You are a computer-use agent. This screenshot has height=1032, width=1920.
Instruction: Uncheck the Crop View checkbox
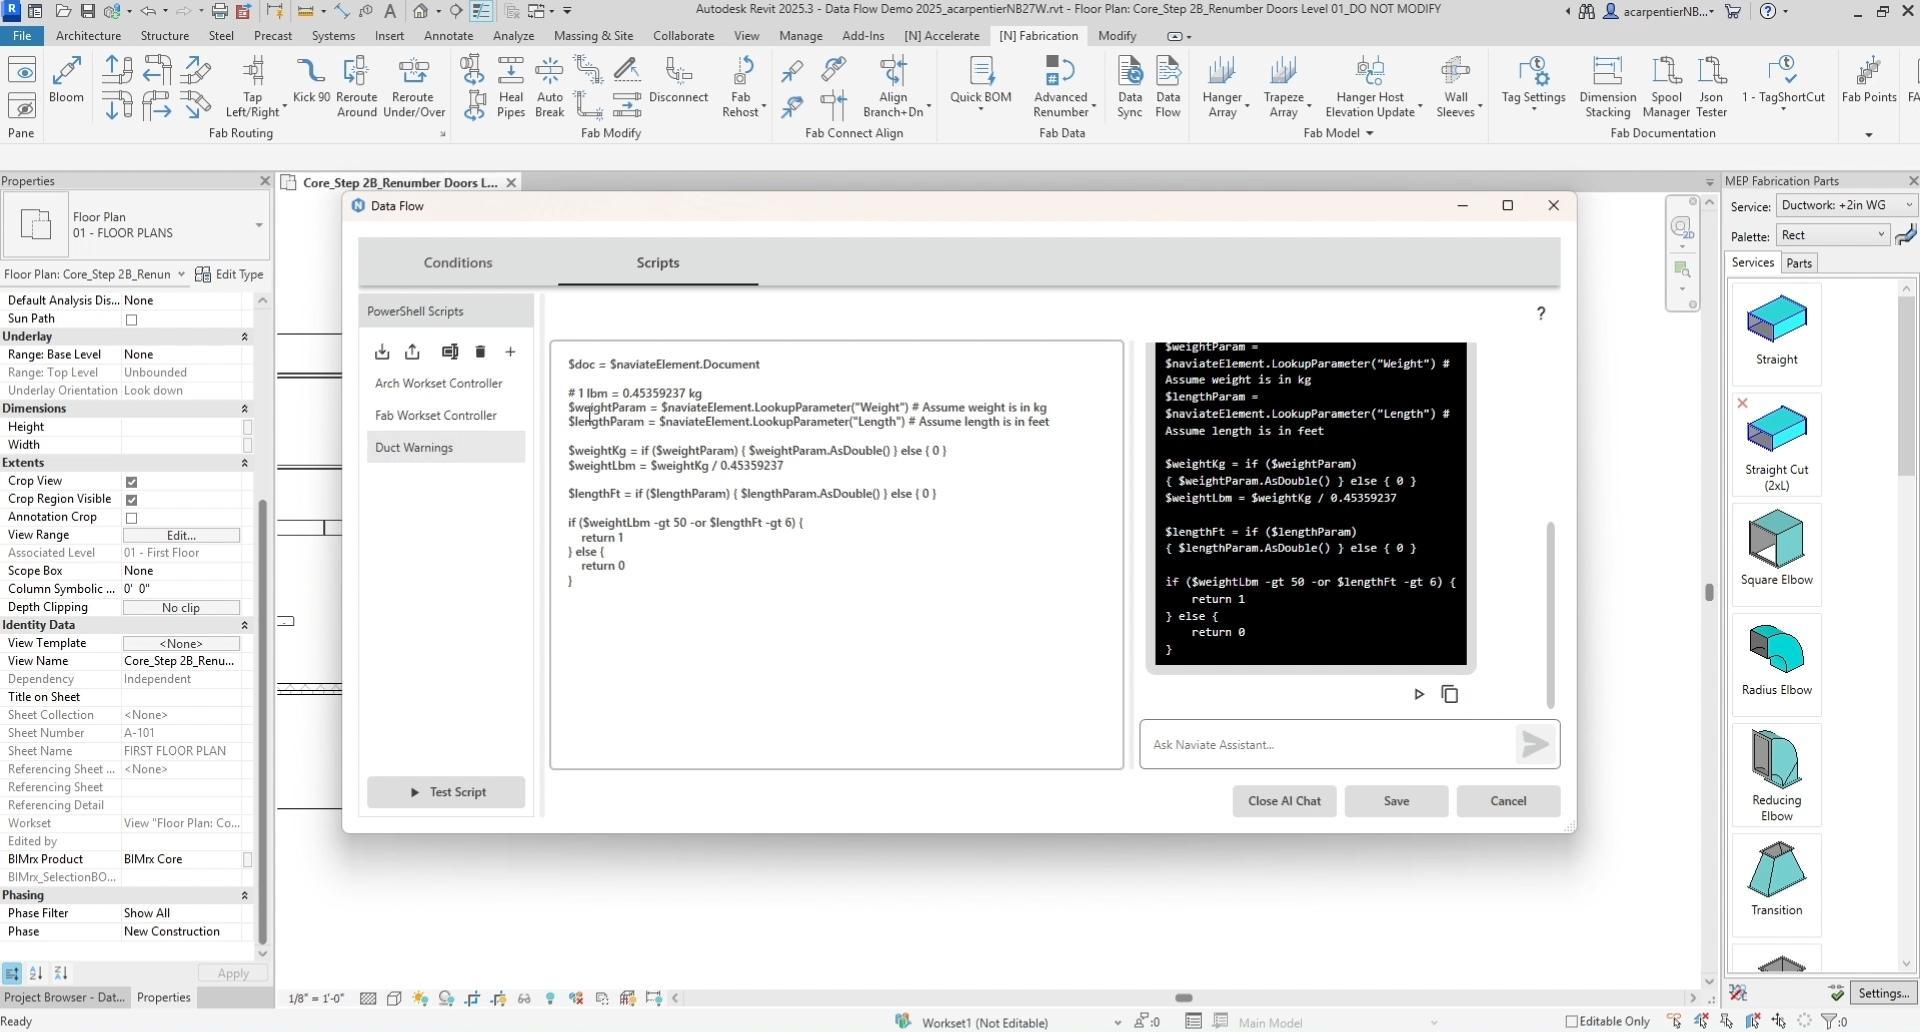pos(131,482)
